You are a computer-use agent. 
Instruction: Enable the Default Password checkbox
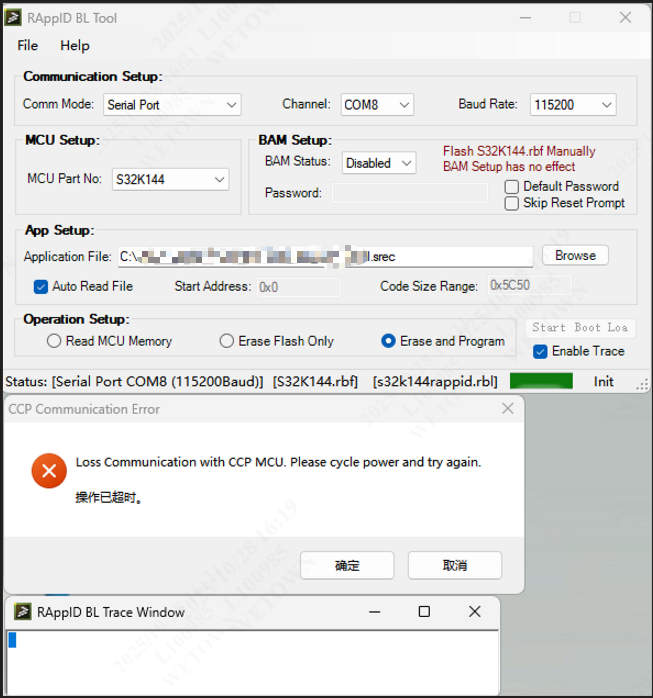point(511,187)
